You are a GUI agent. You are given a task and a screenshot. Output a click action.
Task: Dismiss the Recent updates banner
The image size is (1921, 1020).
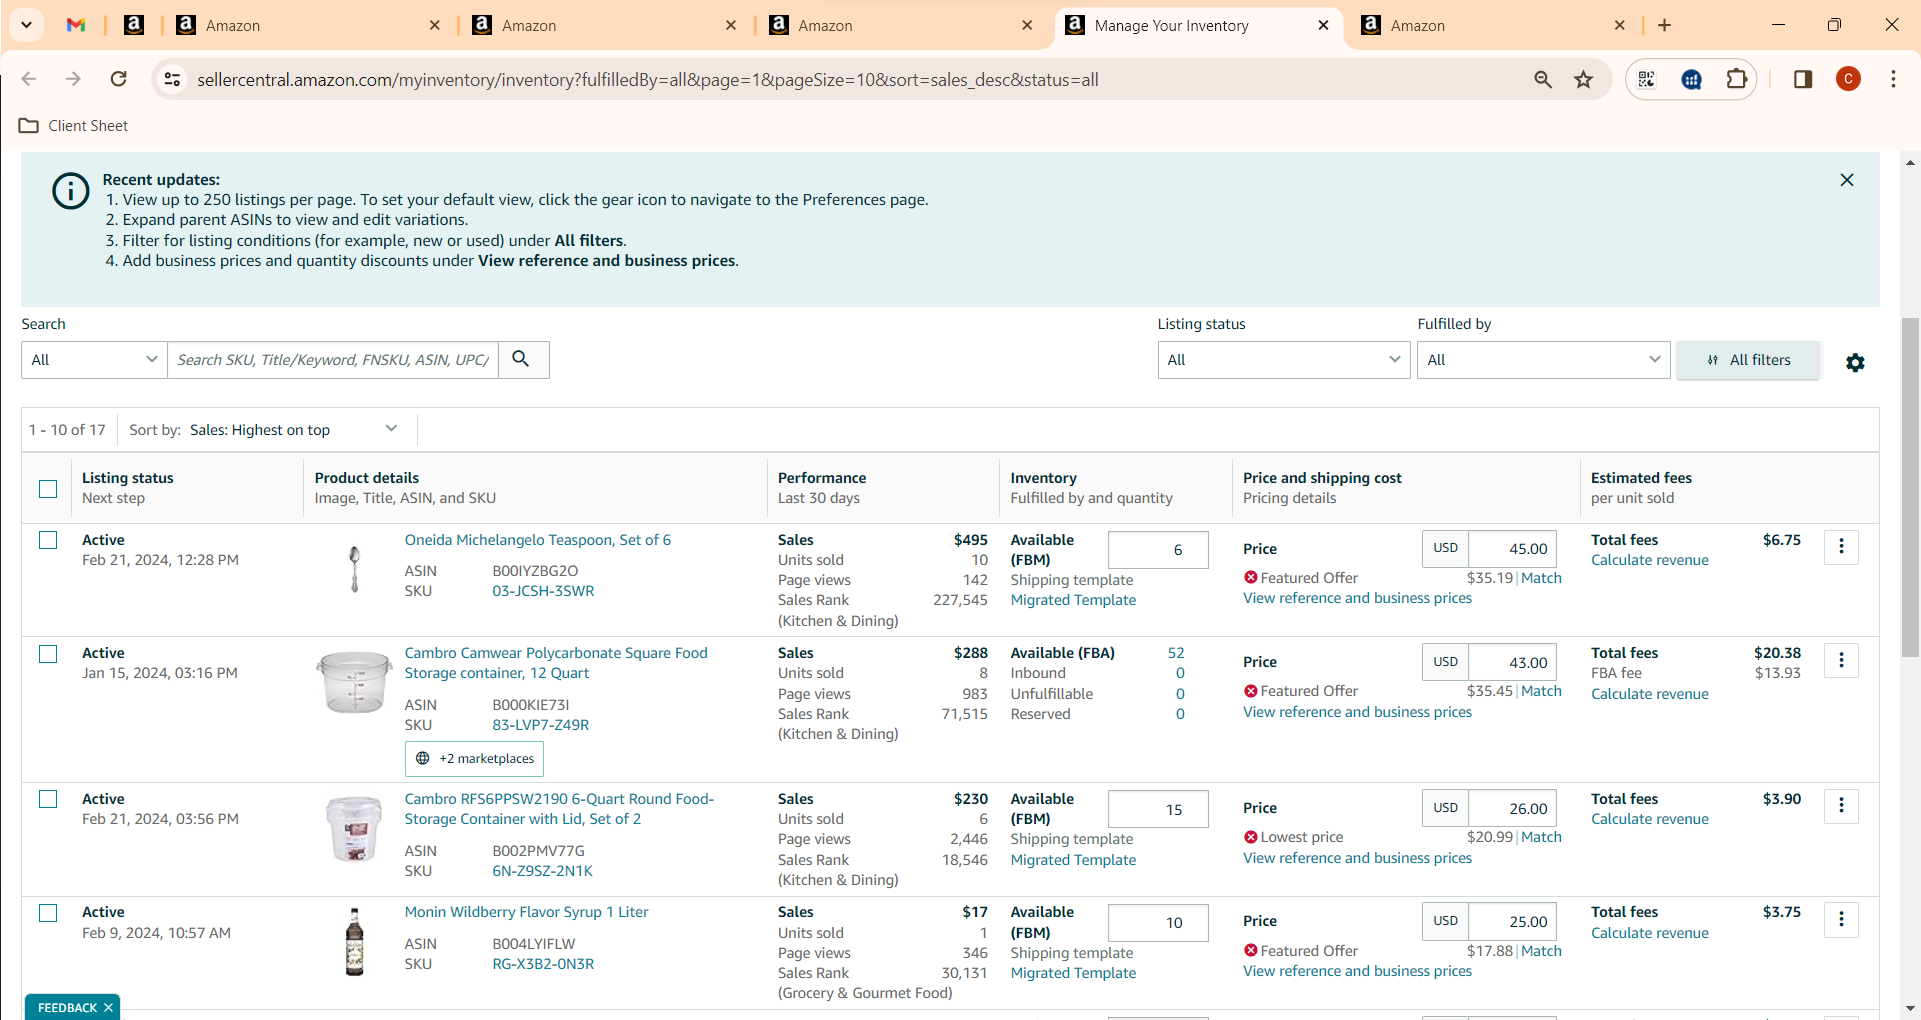(x=1847, y=180)
